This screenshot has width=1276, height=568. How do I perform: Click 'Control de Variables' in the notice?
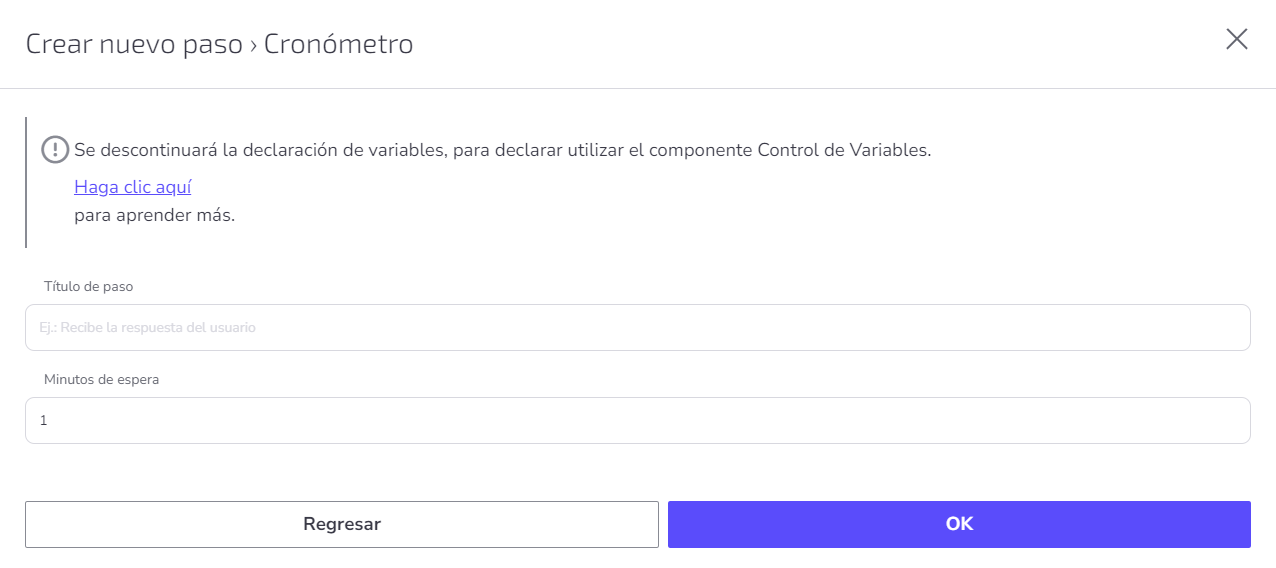coord(843,151)
